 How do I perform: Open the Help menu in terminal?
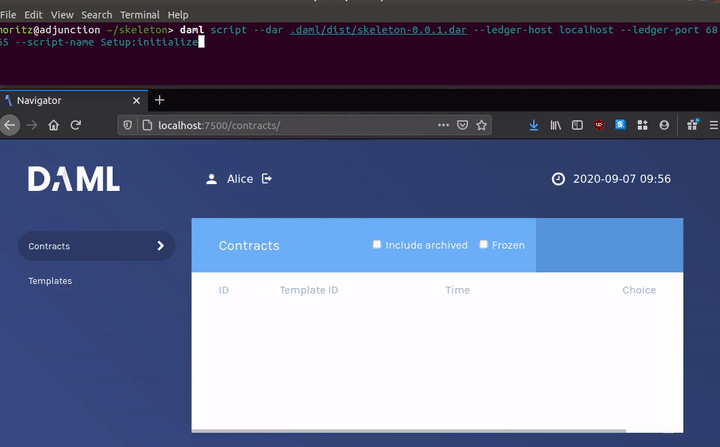[178, 15]
